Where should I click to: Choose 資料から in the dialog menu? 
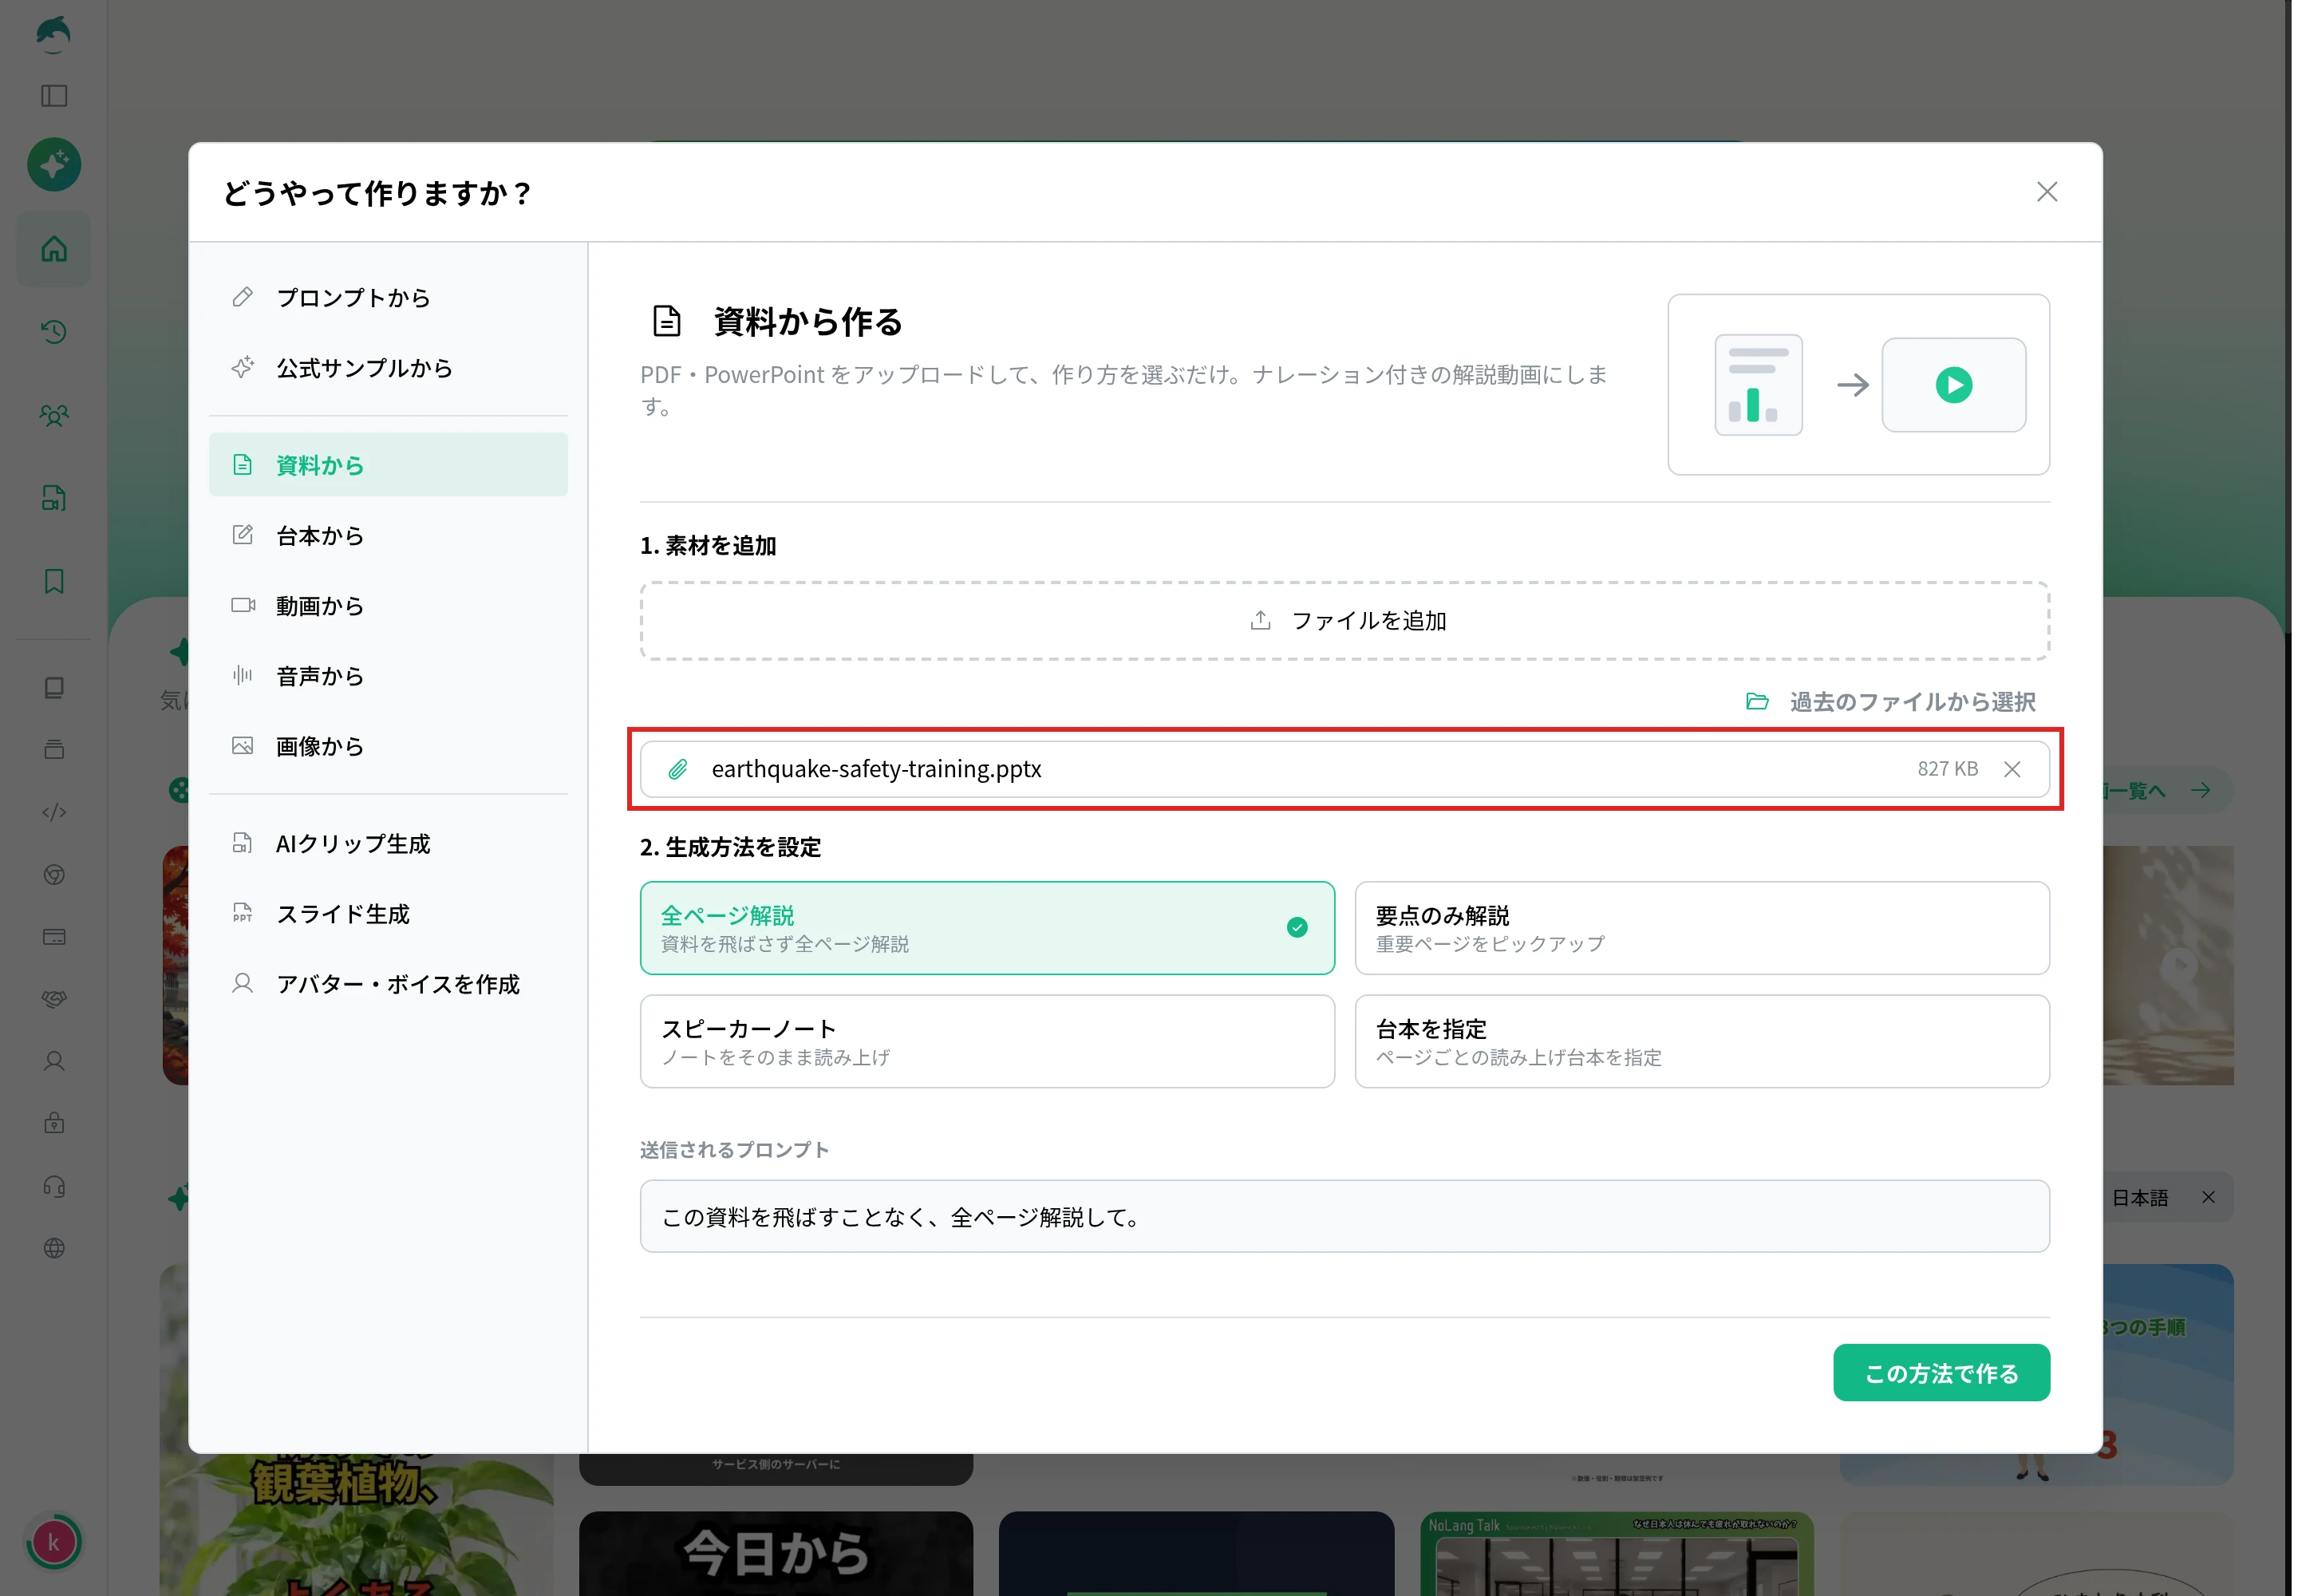[388, 465]
